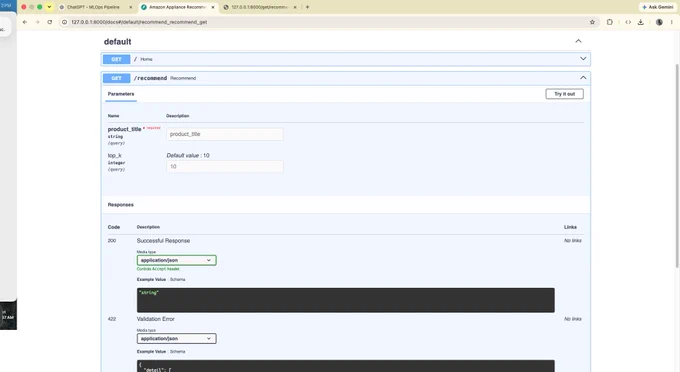Click the GET badge of Home endpoint
680x372 pixels.
click(x=116, y=59)
